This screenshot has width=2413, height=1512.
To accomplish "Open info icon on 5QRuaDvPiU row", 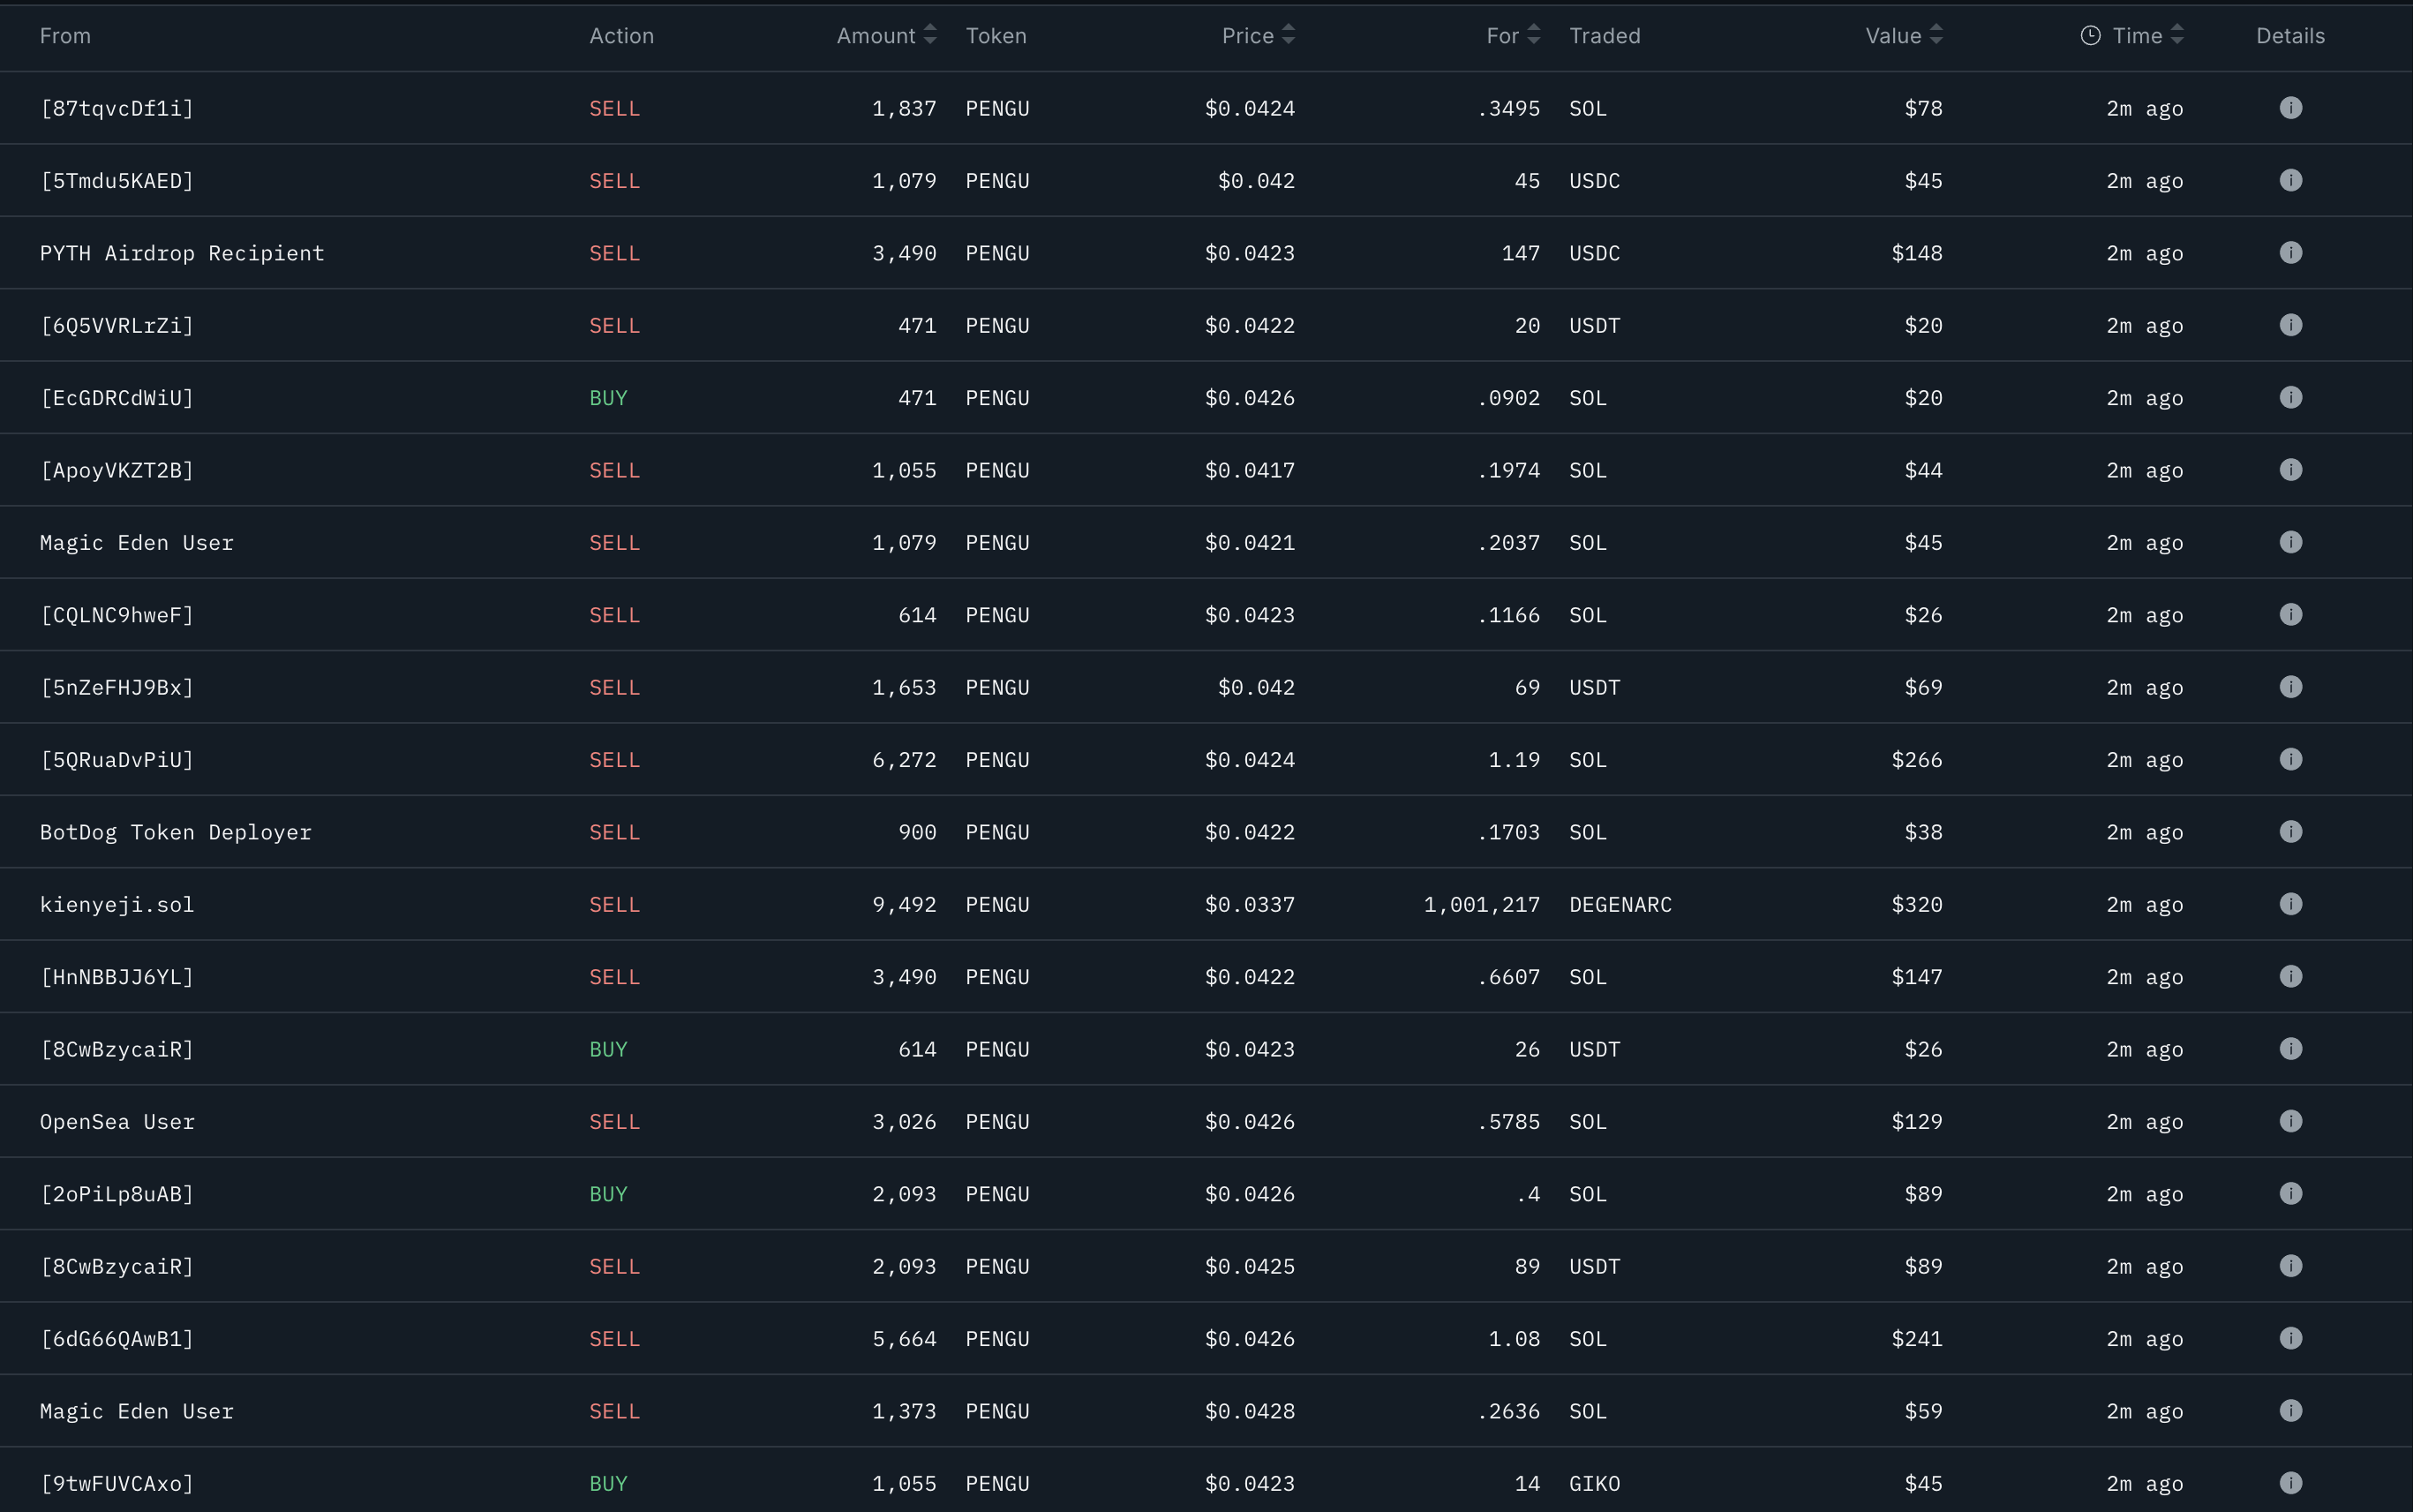I will (2290, 760).
